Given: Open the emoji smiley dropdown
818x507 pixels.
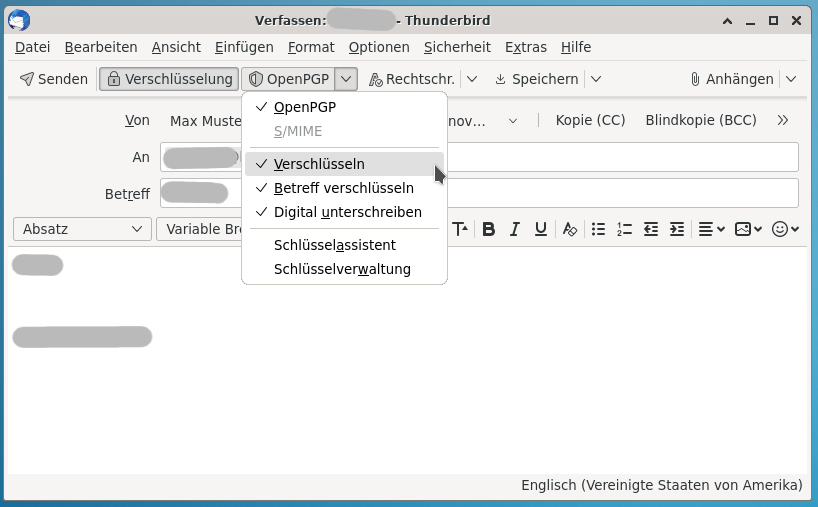Looking at the screenshot, I should (785, 229).
